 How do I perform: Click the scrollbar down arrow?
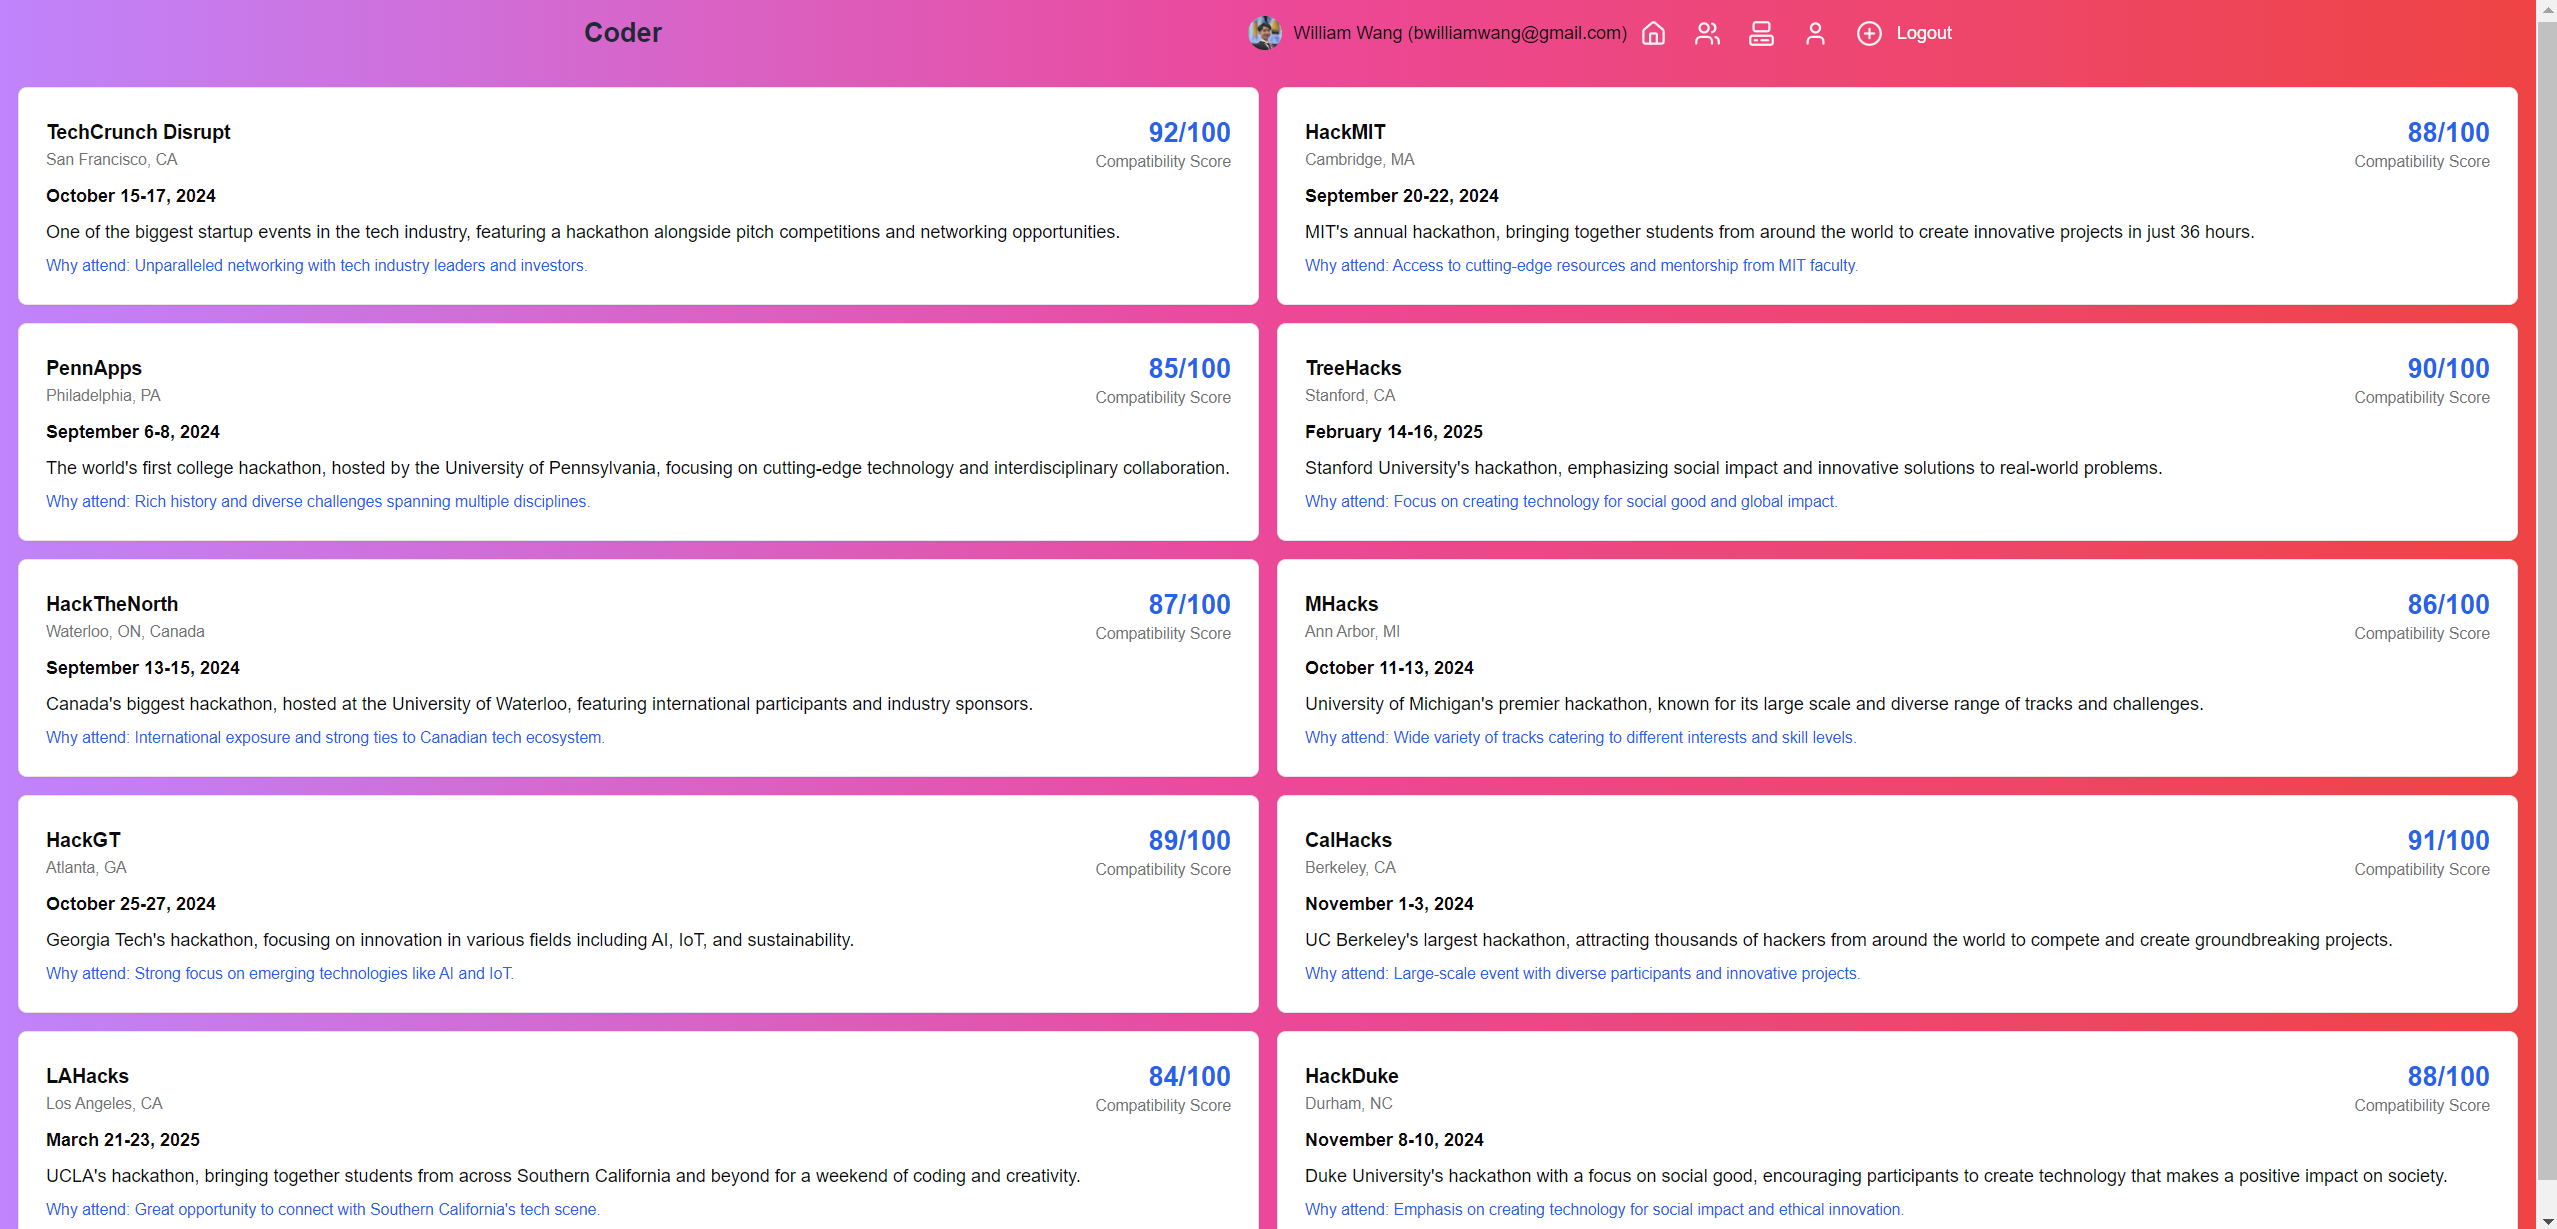click(2546, 1220)
